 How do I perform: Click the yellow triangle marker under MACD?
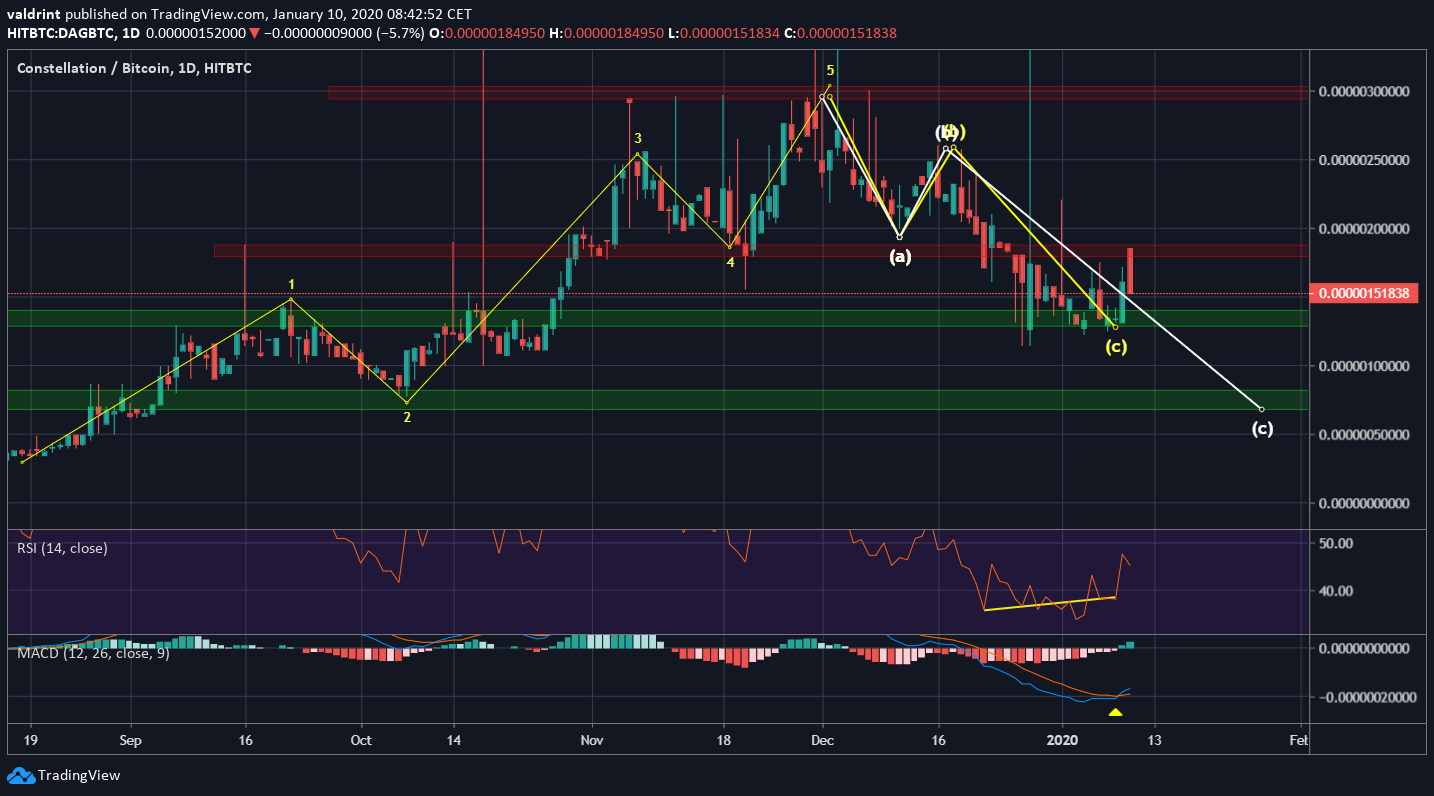tap(1116, 712)
